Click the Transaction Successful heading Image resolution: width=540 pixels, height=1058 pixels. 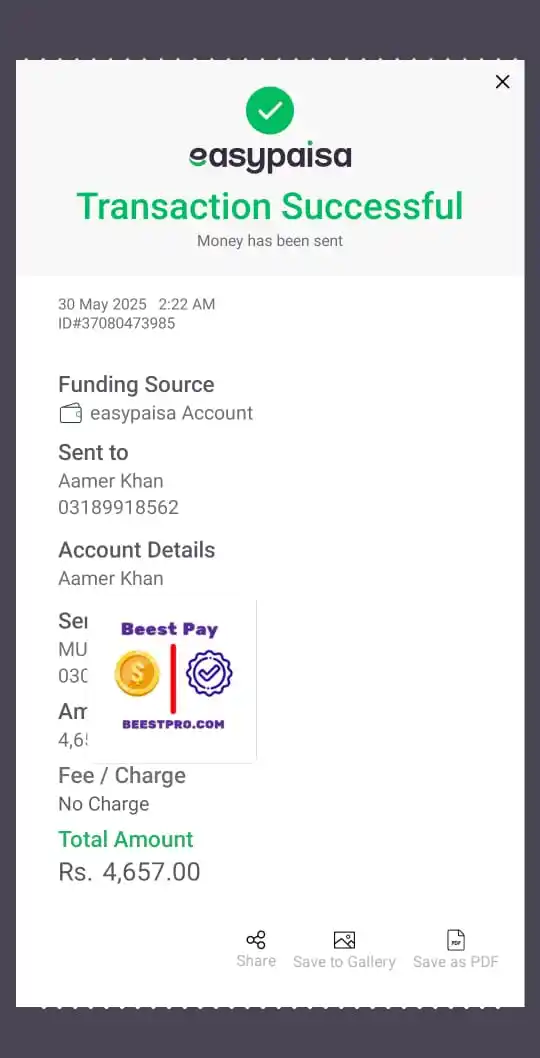[270, 206]
